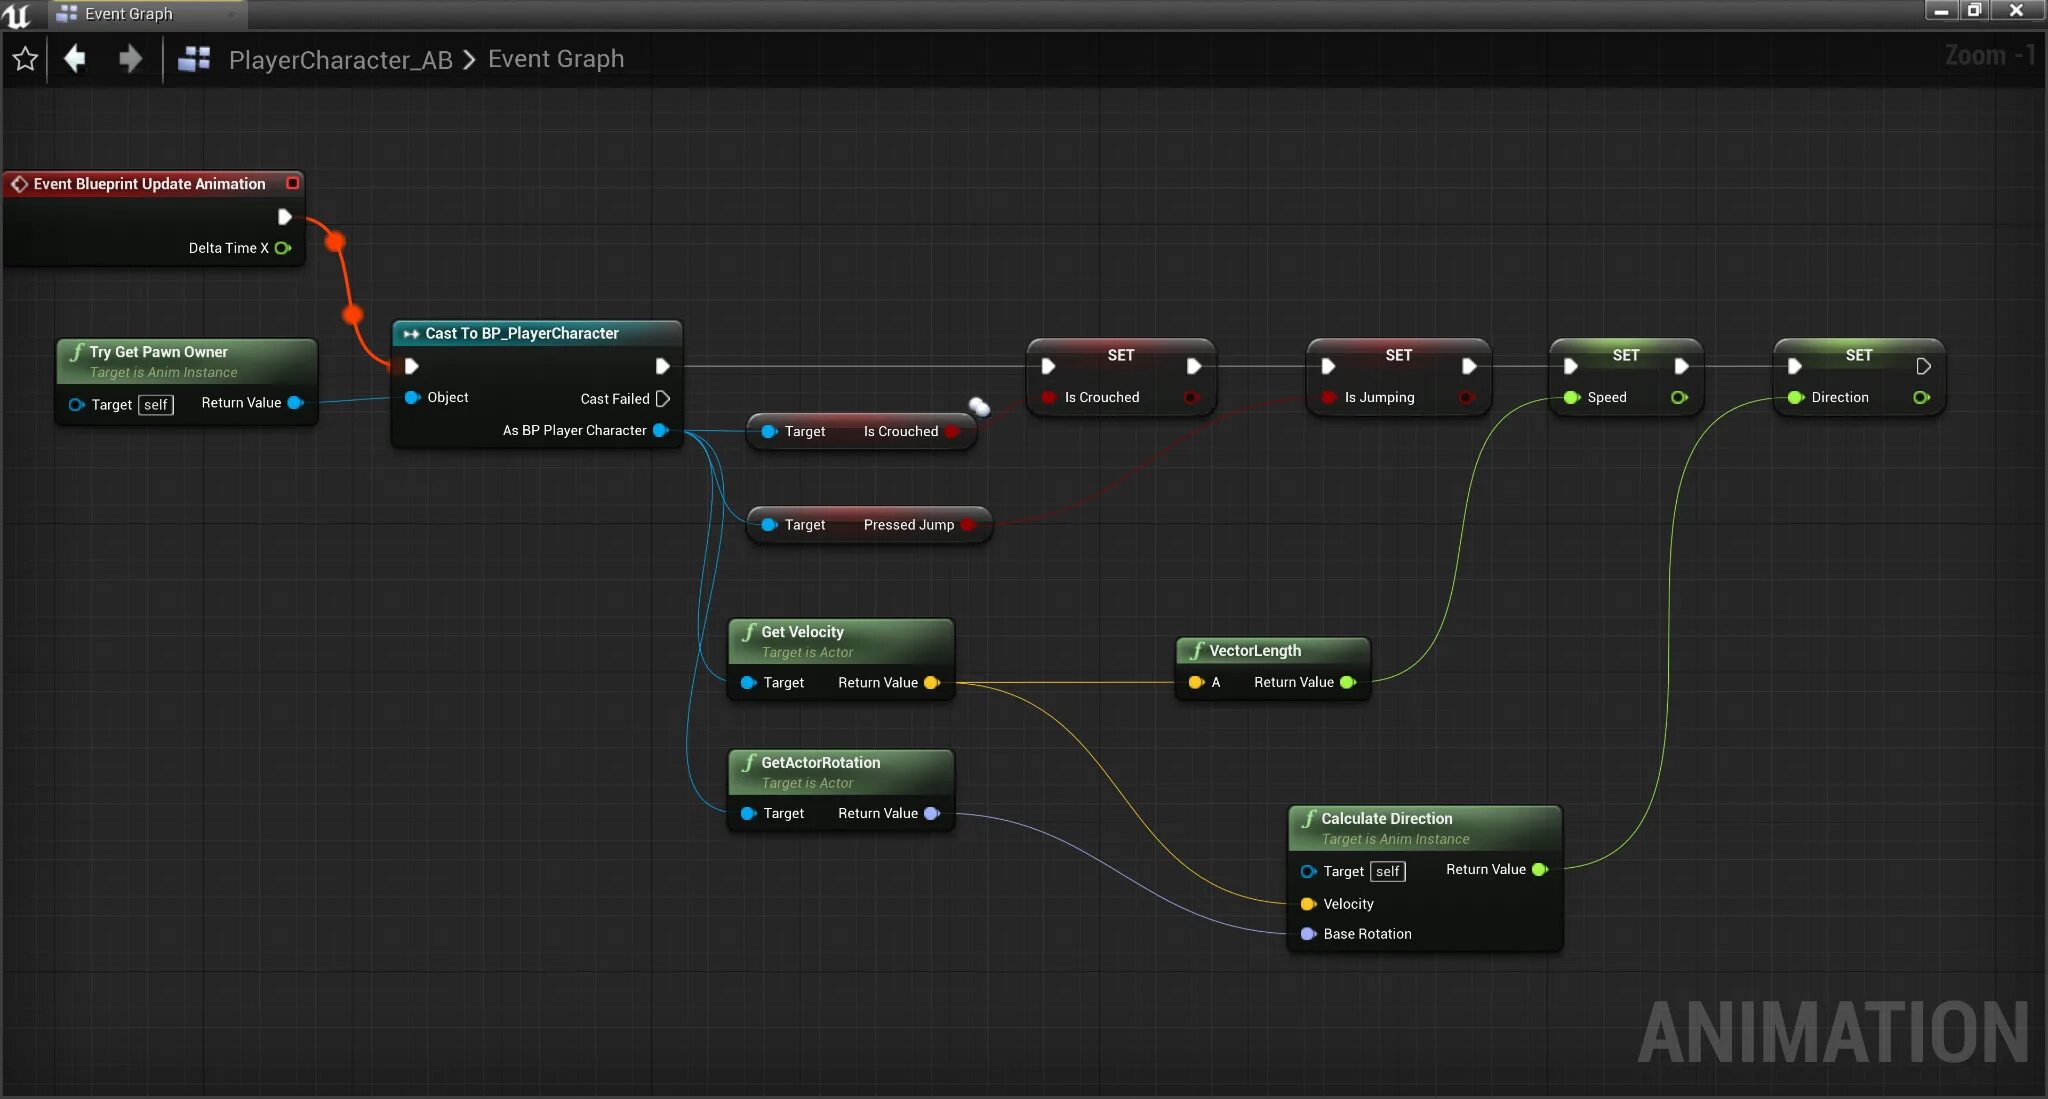Minimize the Event Graph window

pos(1941,10)
